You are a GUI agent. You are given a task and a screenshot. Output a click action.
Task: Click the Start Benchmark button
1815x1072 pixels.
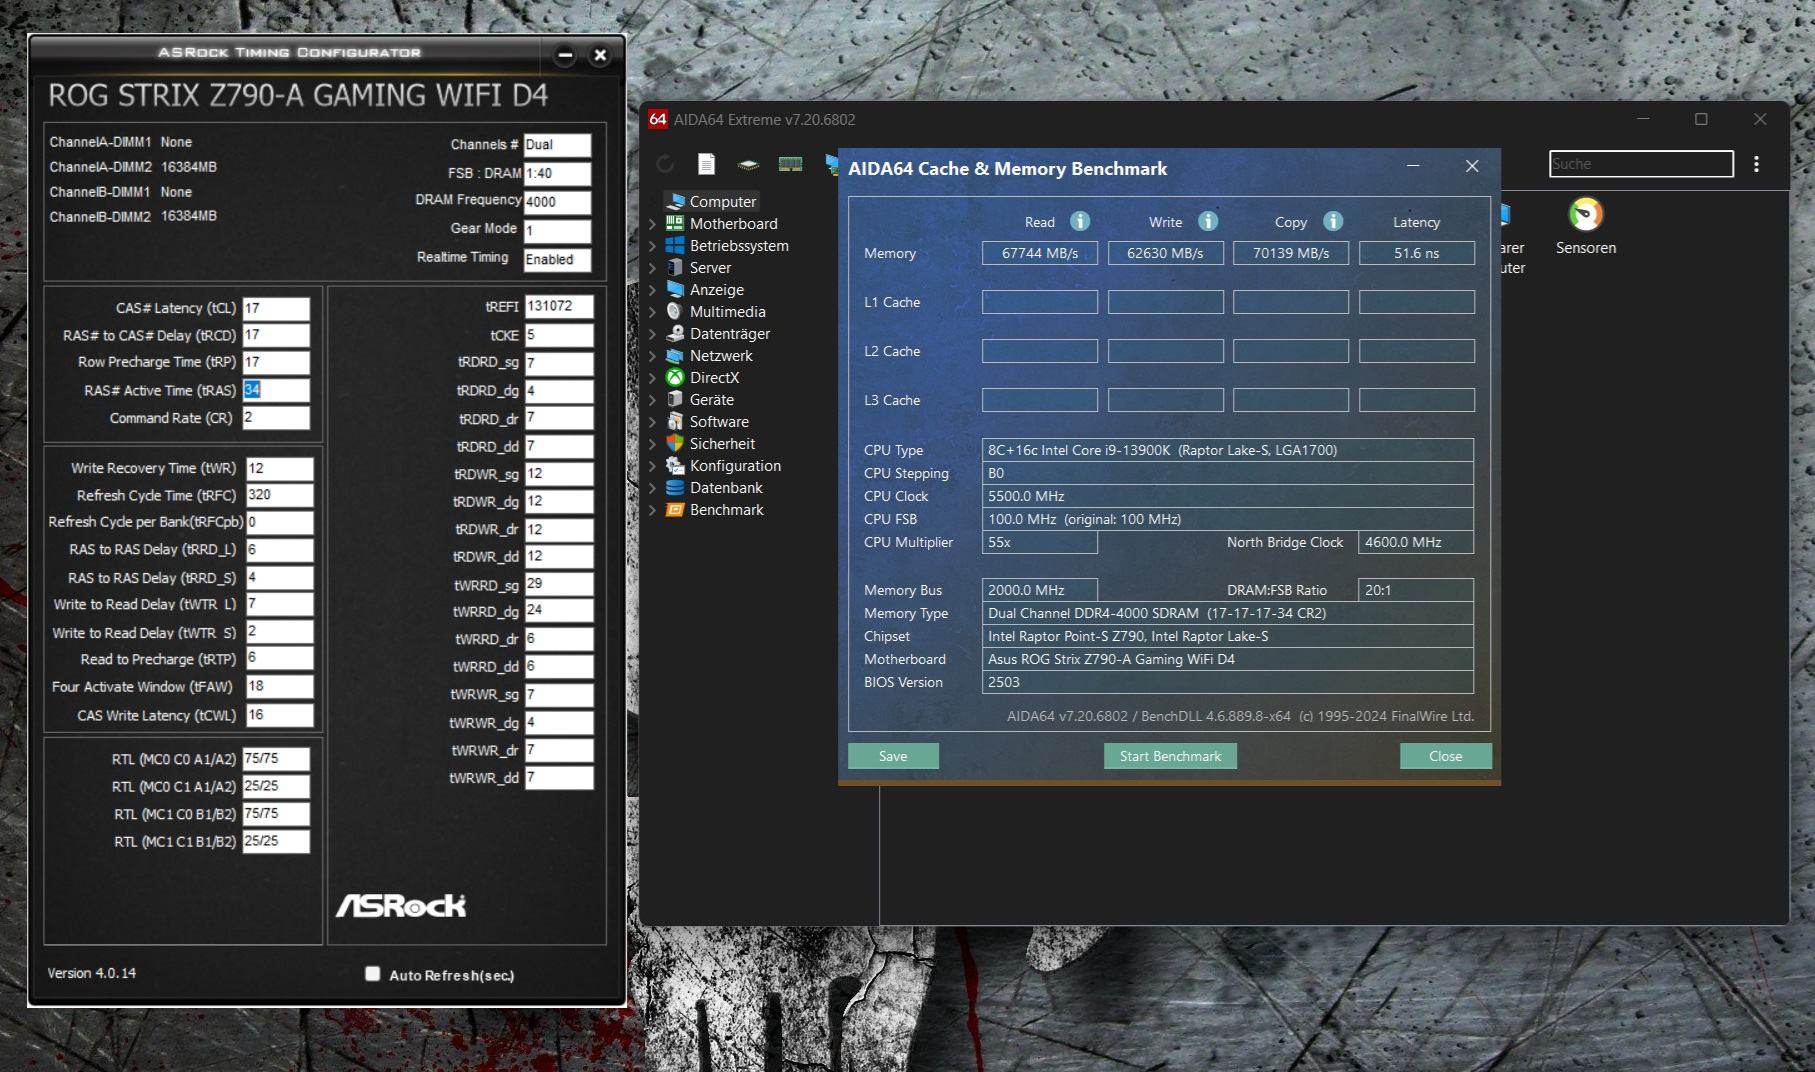(x=1170, y=756)
